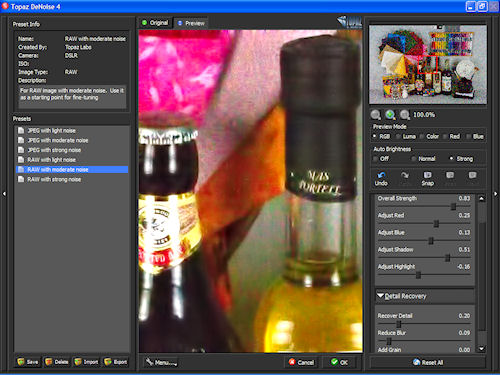Screen dimensions: 500x375
Task: Collapse right panel using the right edge arrow
Action: (496, 193)
